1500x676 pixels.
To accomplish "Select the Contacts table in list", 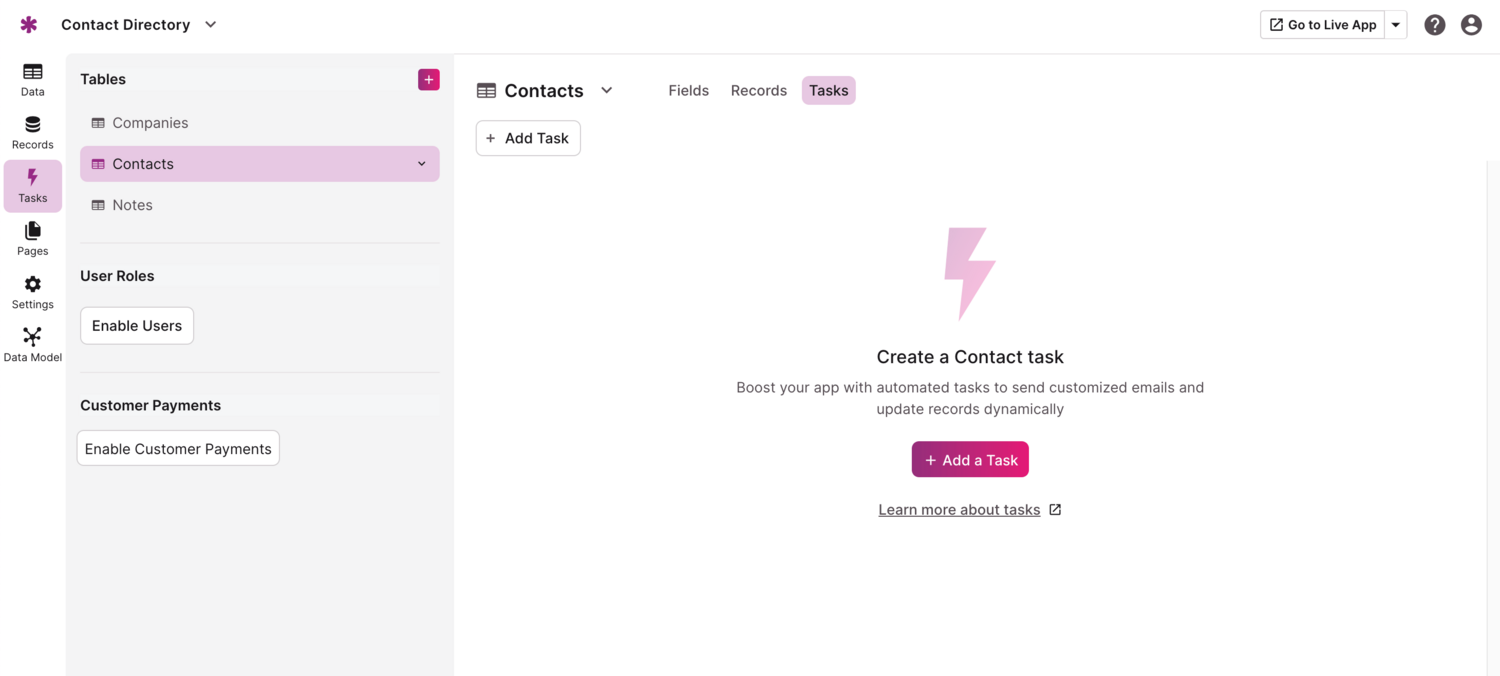I will pos(260,164).
